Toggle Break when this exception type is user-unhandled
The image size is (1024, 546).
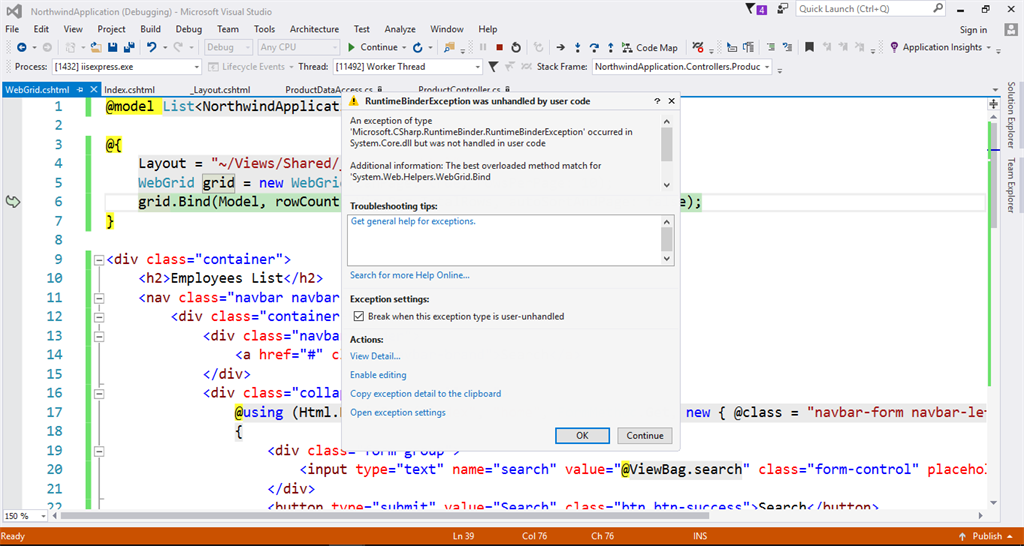(x=358, y=316)
